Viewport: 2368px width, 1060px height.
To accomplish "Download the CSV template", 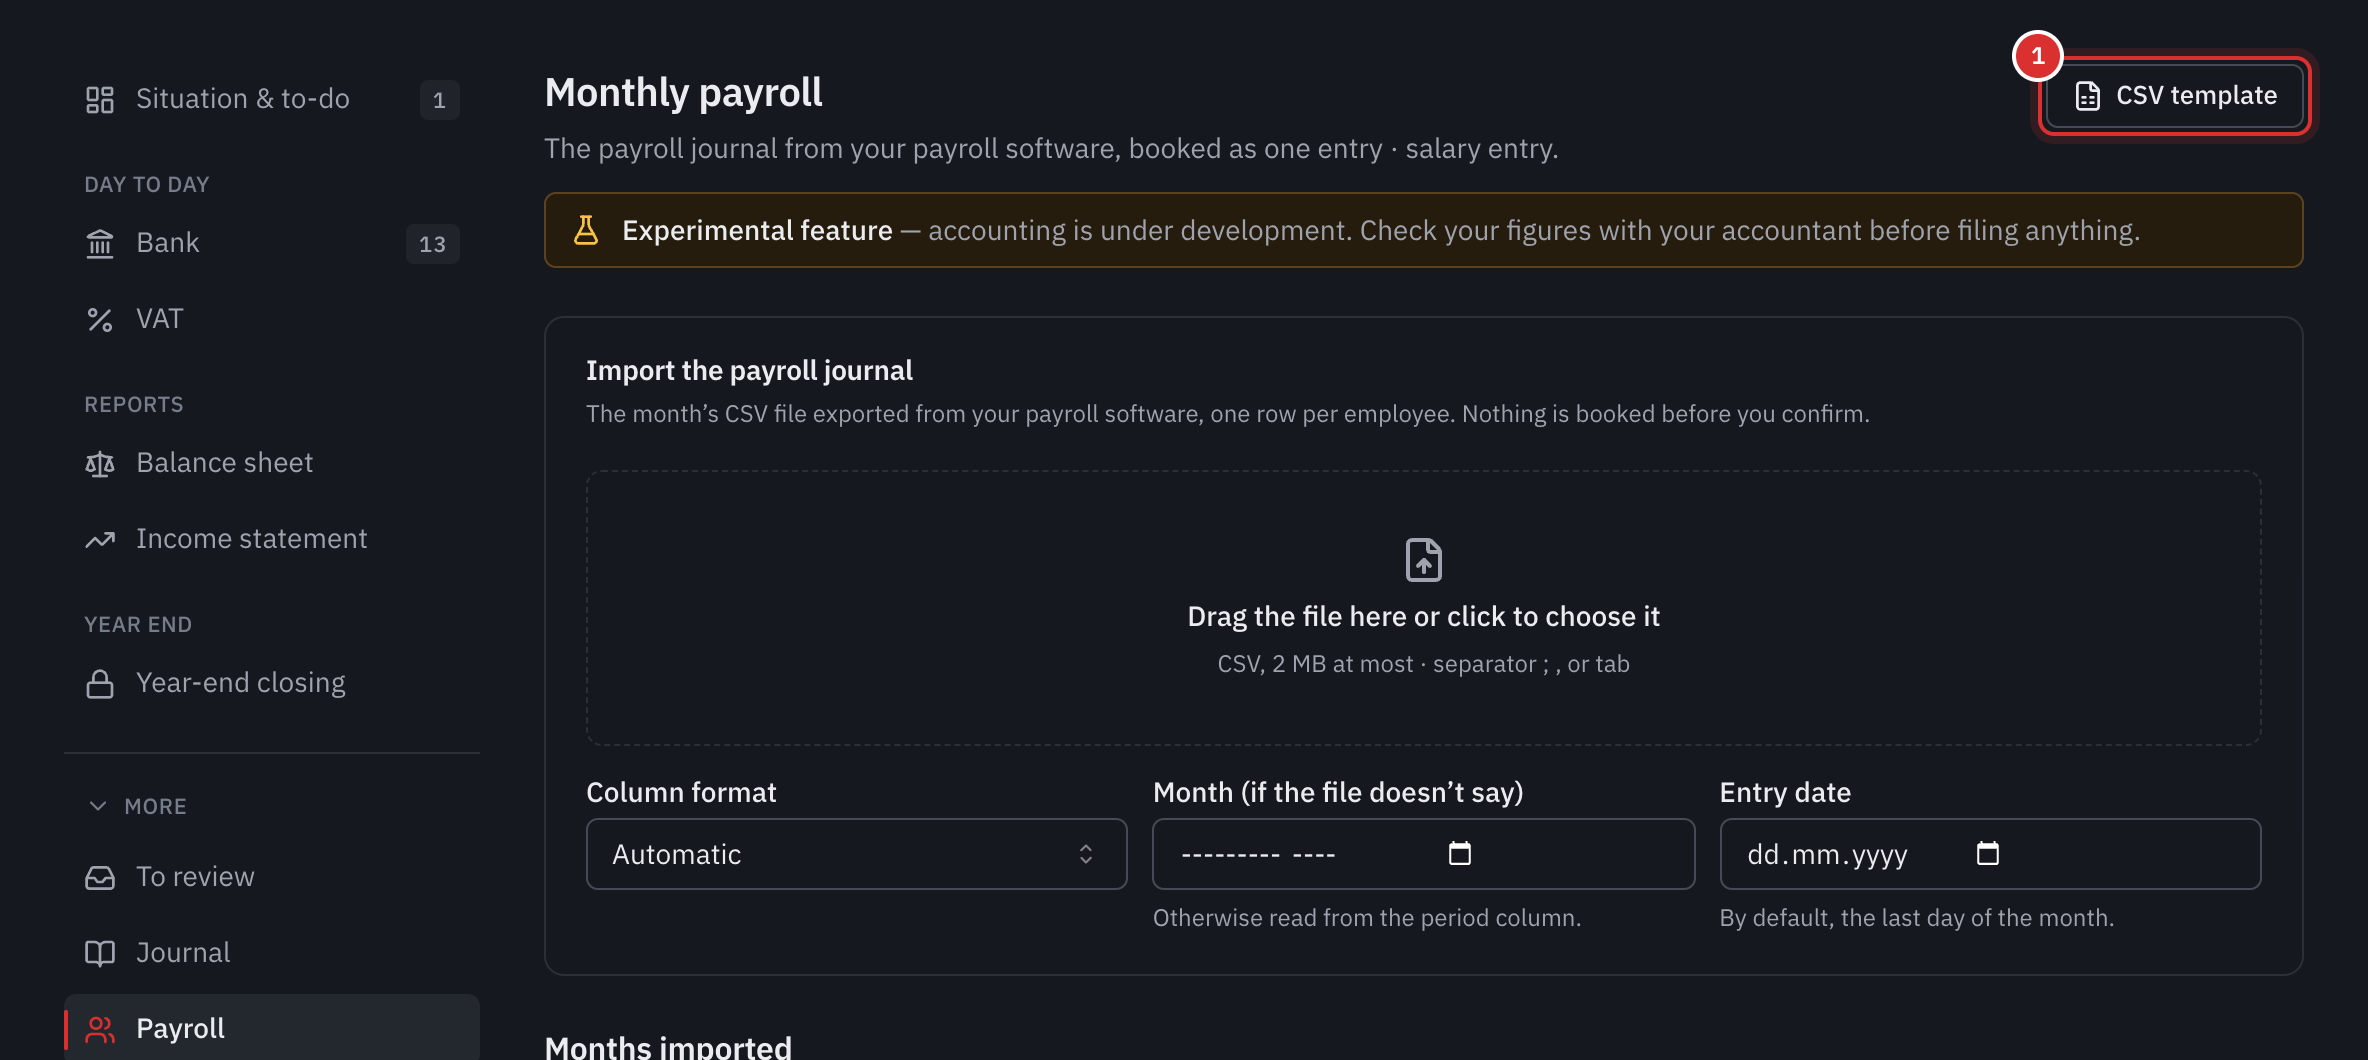I will coord(2175,95).
